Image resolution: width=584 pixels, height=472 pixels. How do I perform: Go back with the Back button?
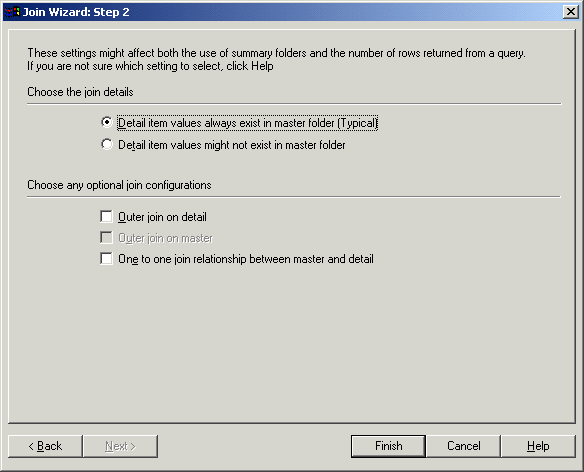pos(45,446)
